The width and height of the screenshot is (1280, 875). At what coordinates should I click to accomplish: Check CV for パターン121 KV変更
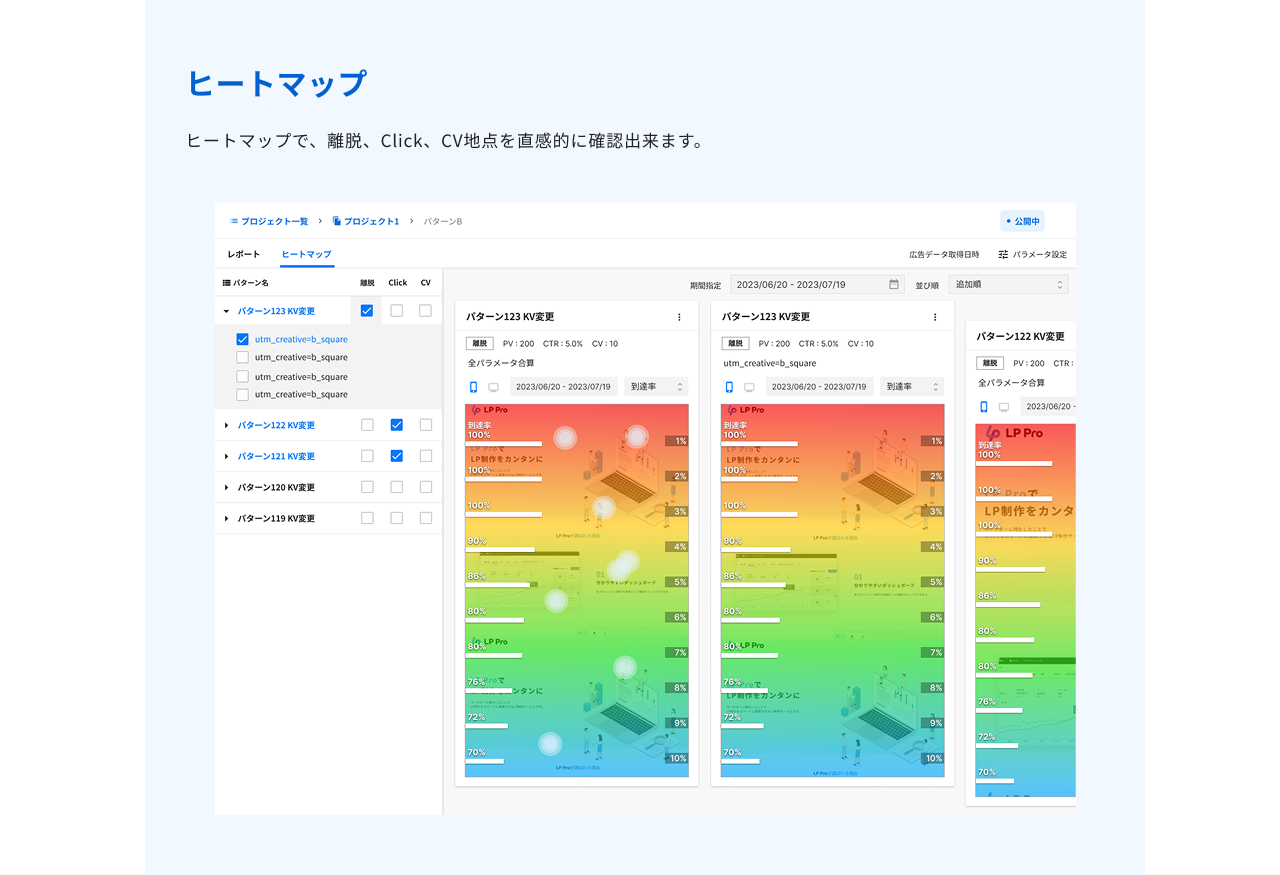point(426,456)
